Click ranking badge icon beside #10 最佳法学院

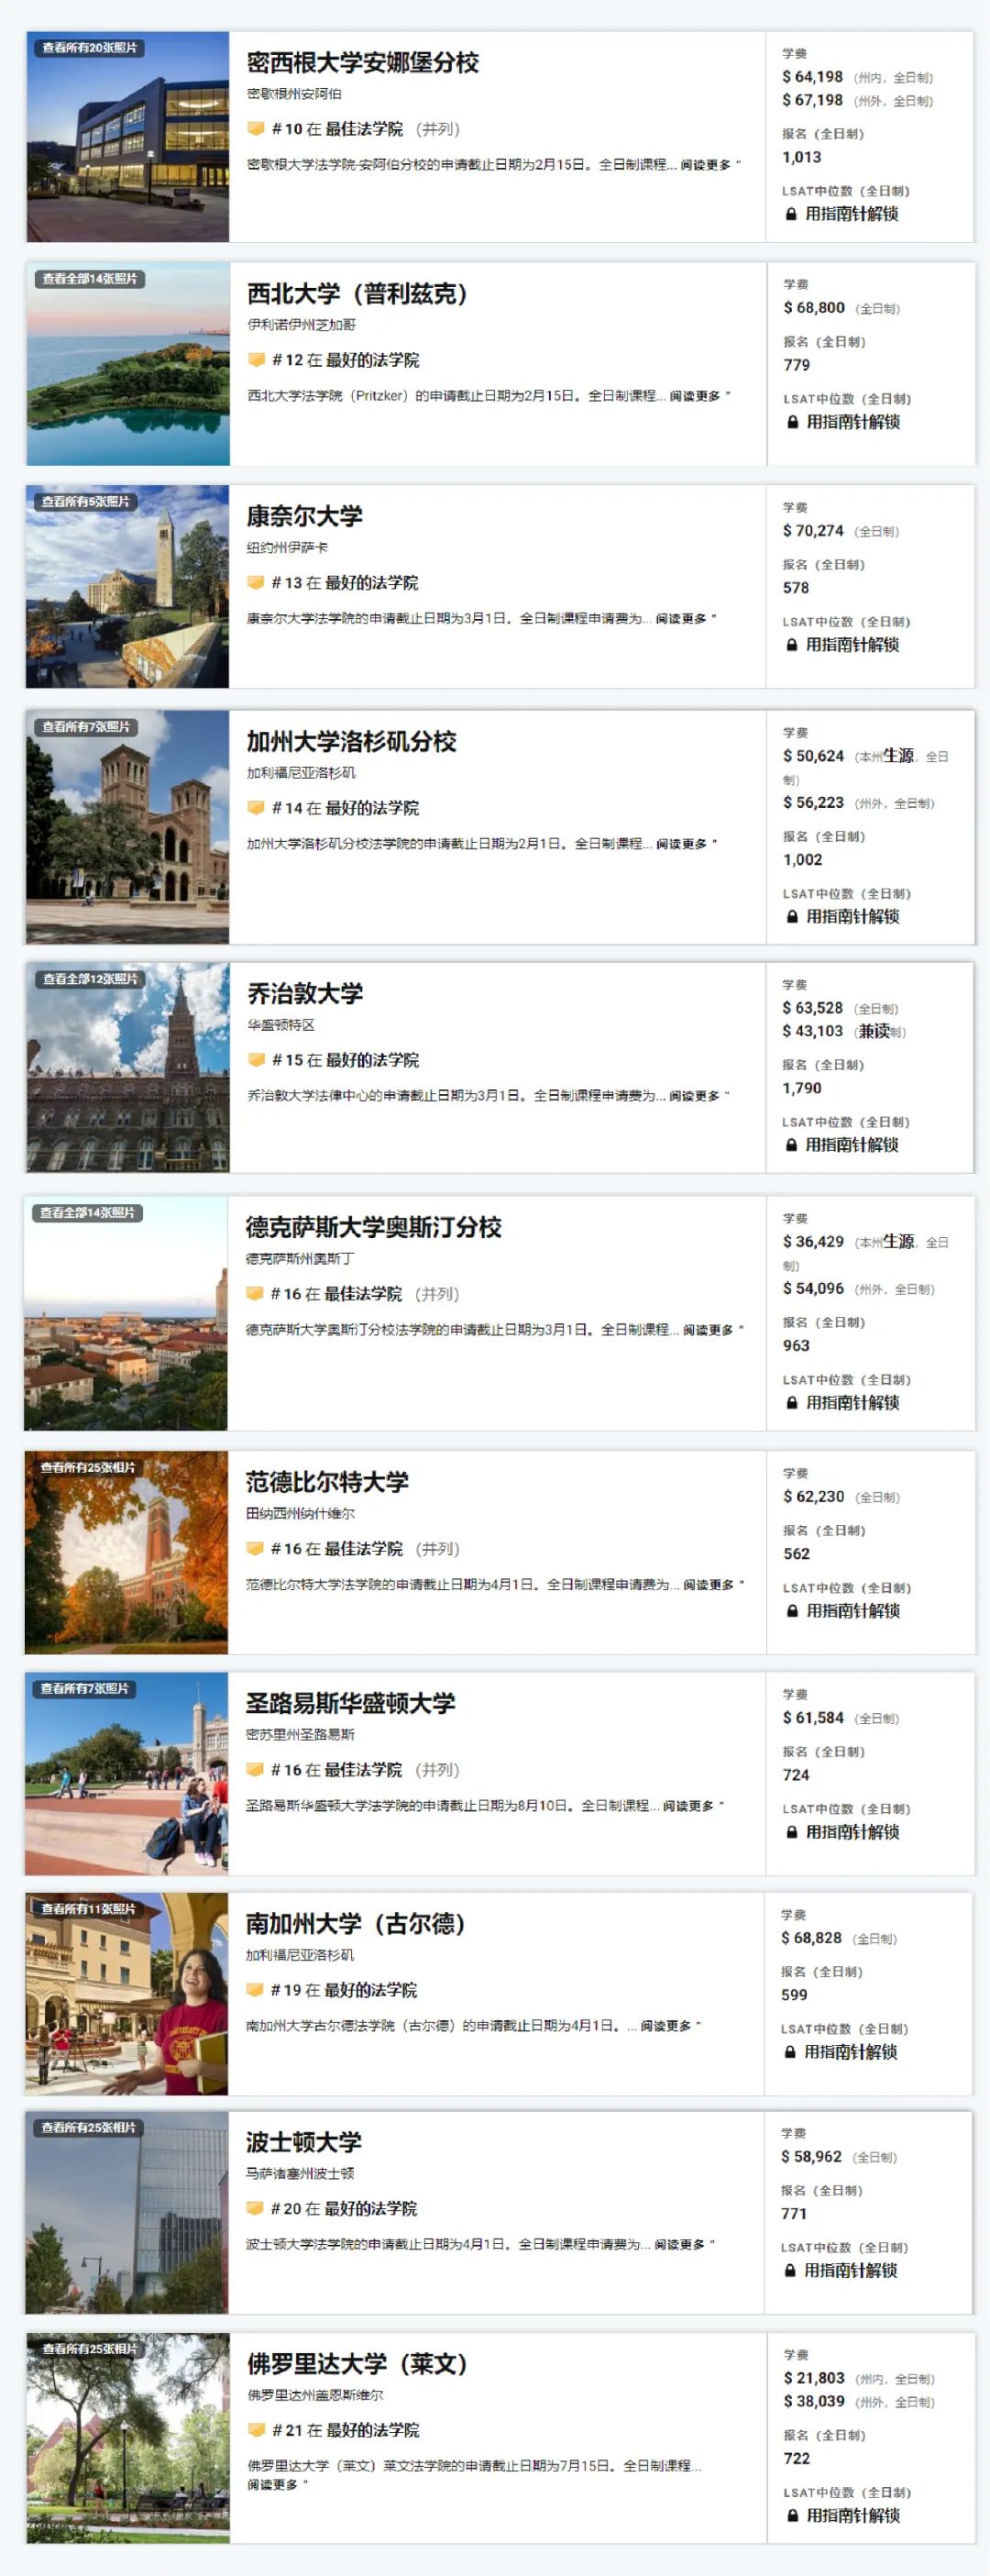pyautogui.click(x=256, y=129)
